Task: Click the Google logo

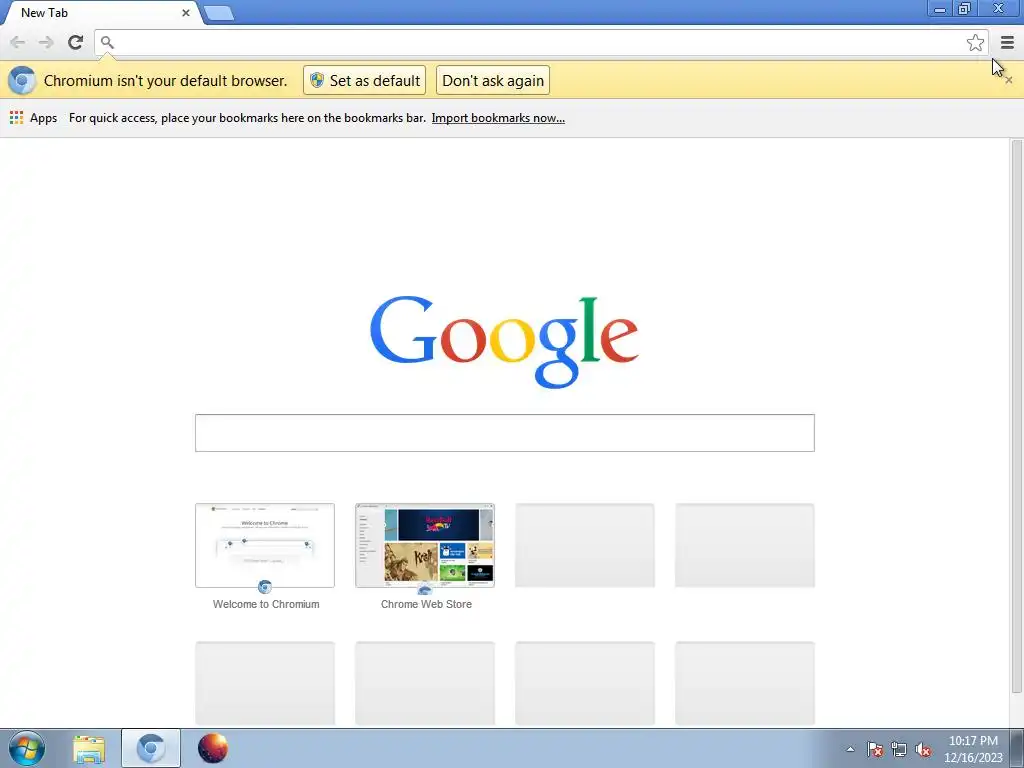Action: point(504,341)
